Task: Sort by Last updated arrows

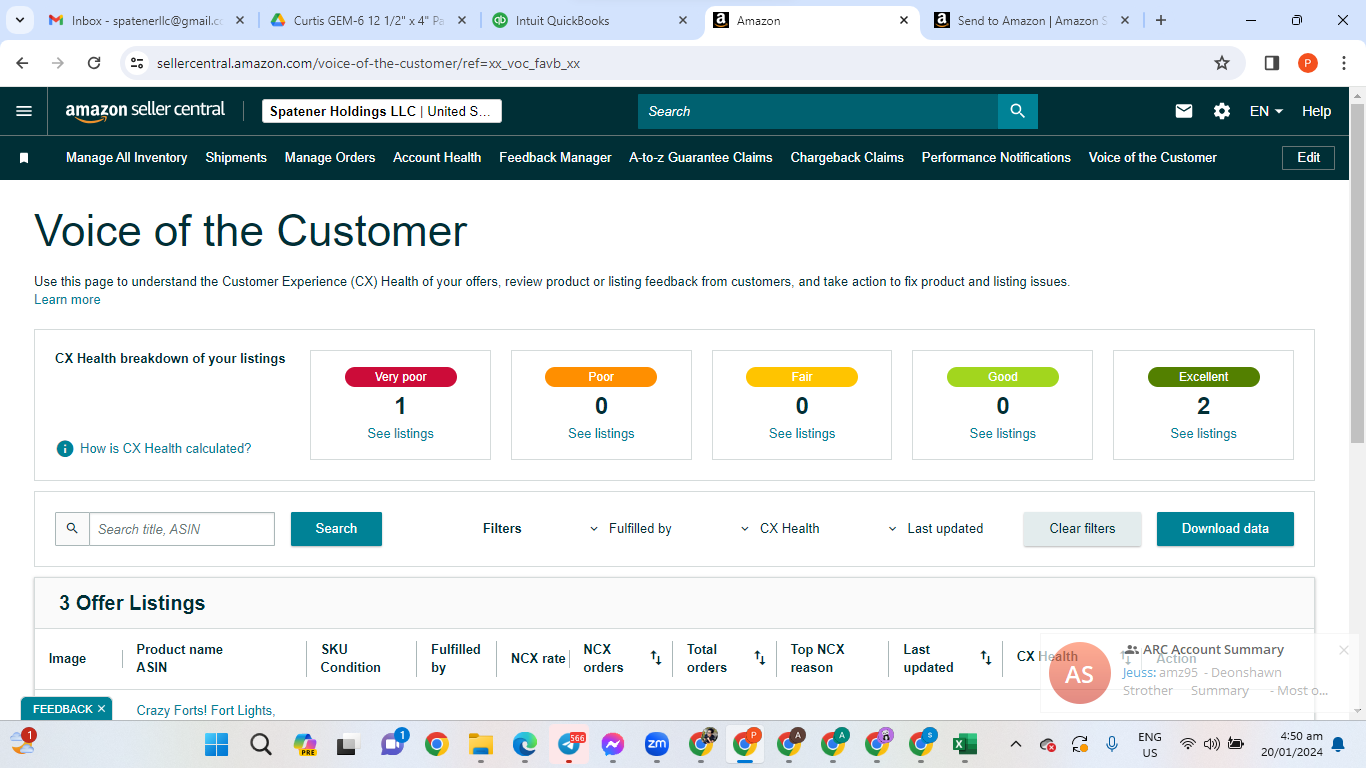Action: pyautogui.click(x=986, y=658)
